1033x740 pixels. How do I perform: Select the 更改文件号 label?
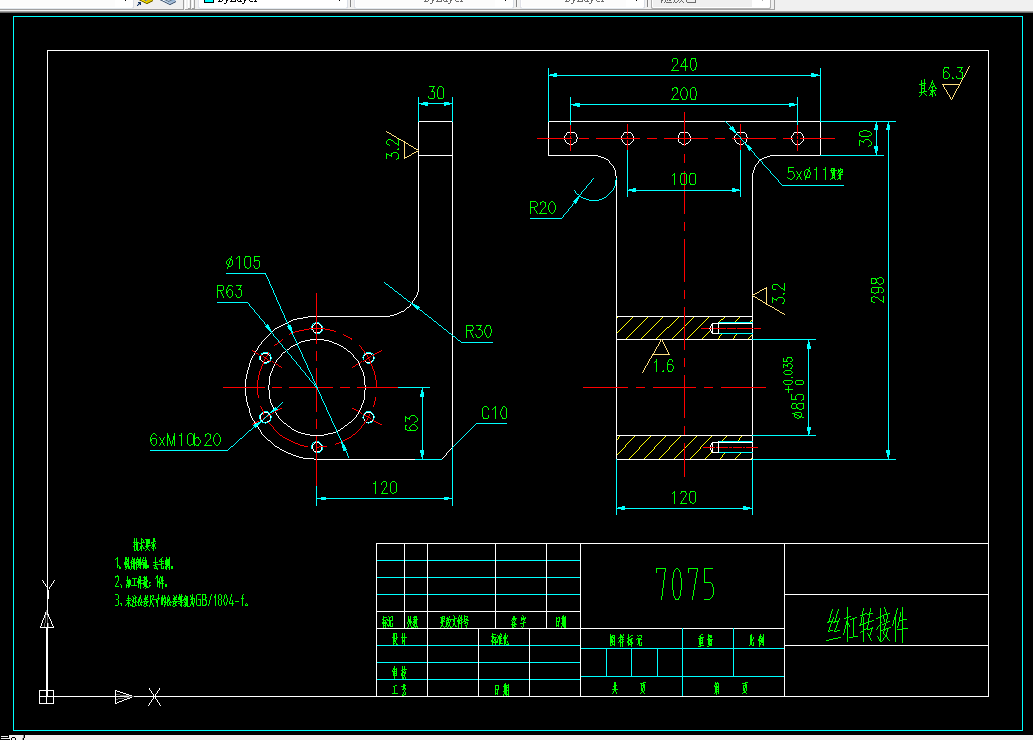[x=455, y=622]
